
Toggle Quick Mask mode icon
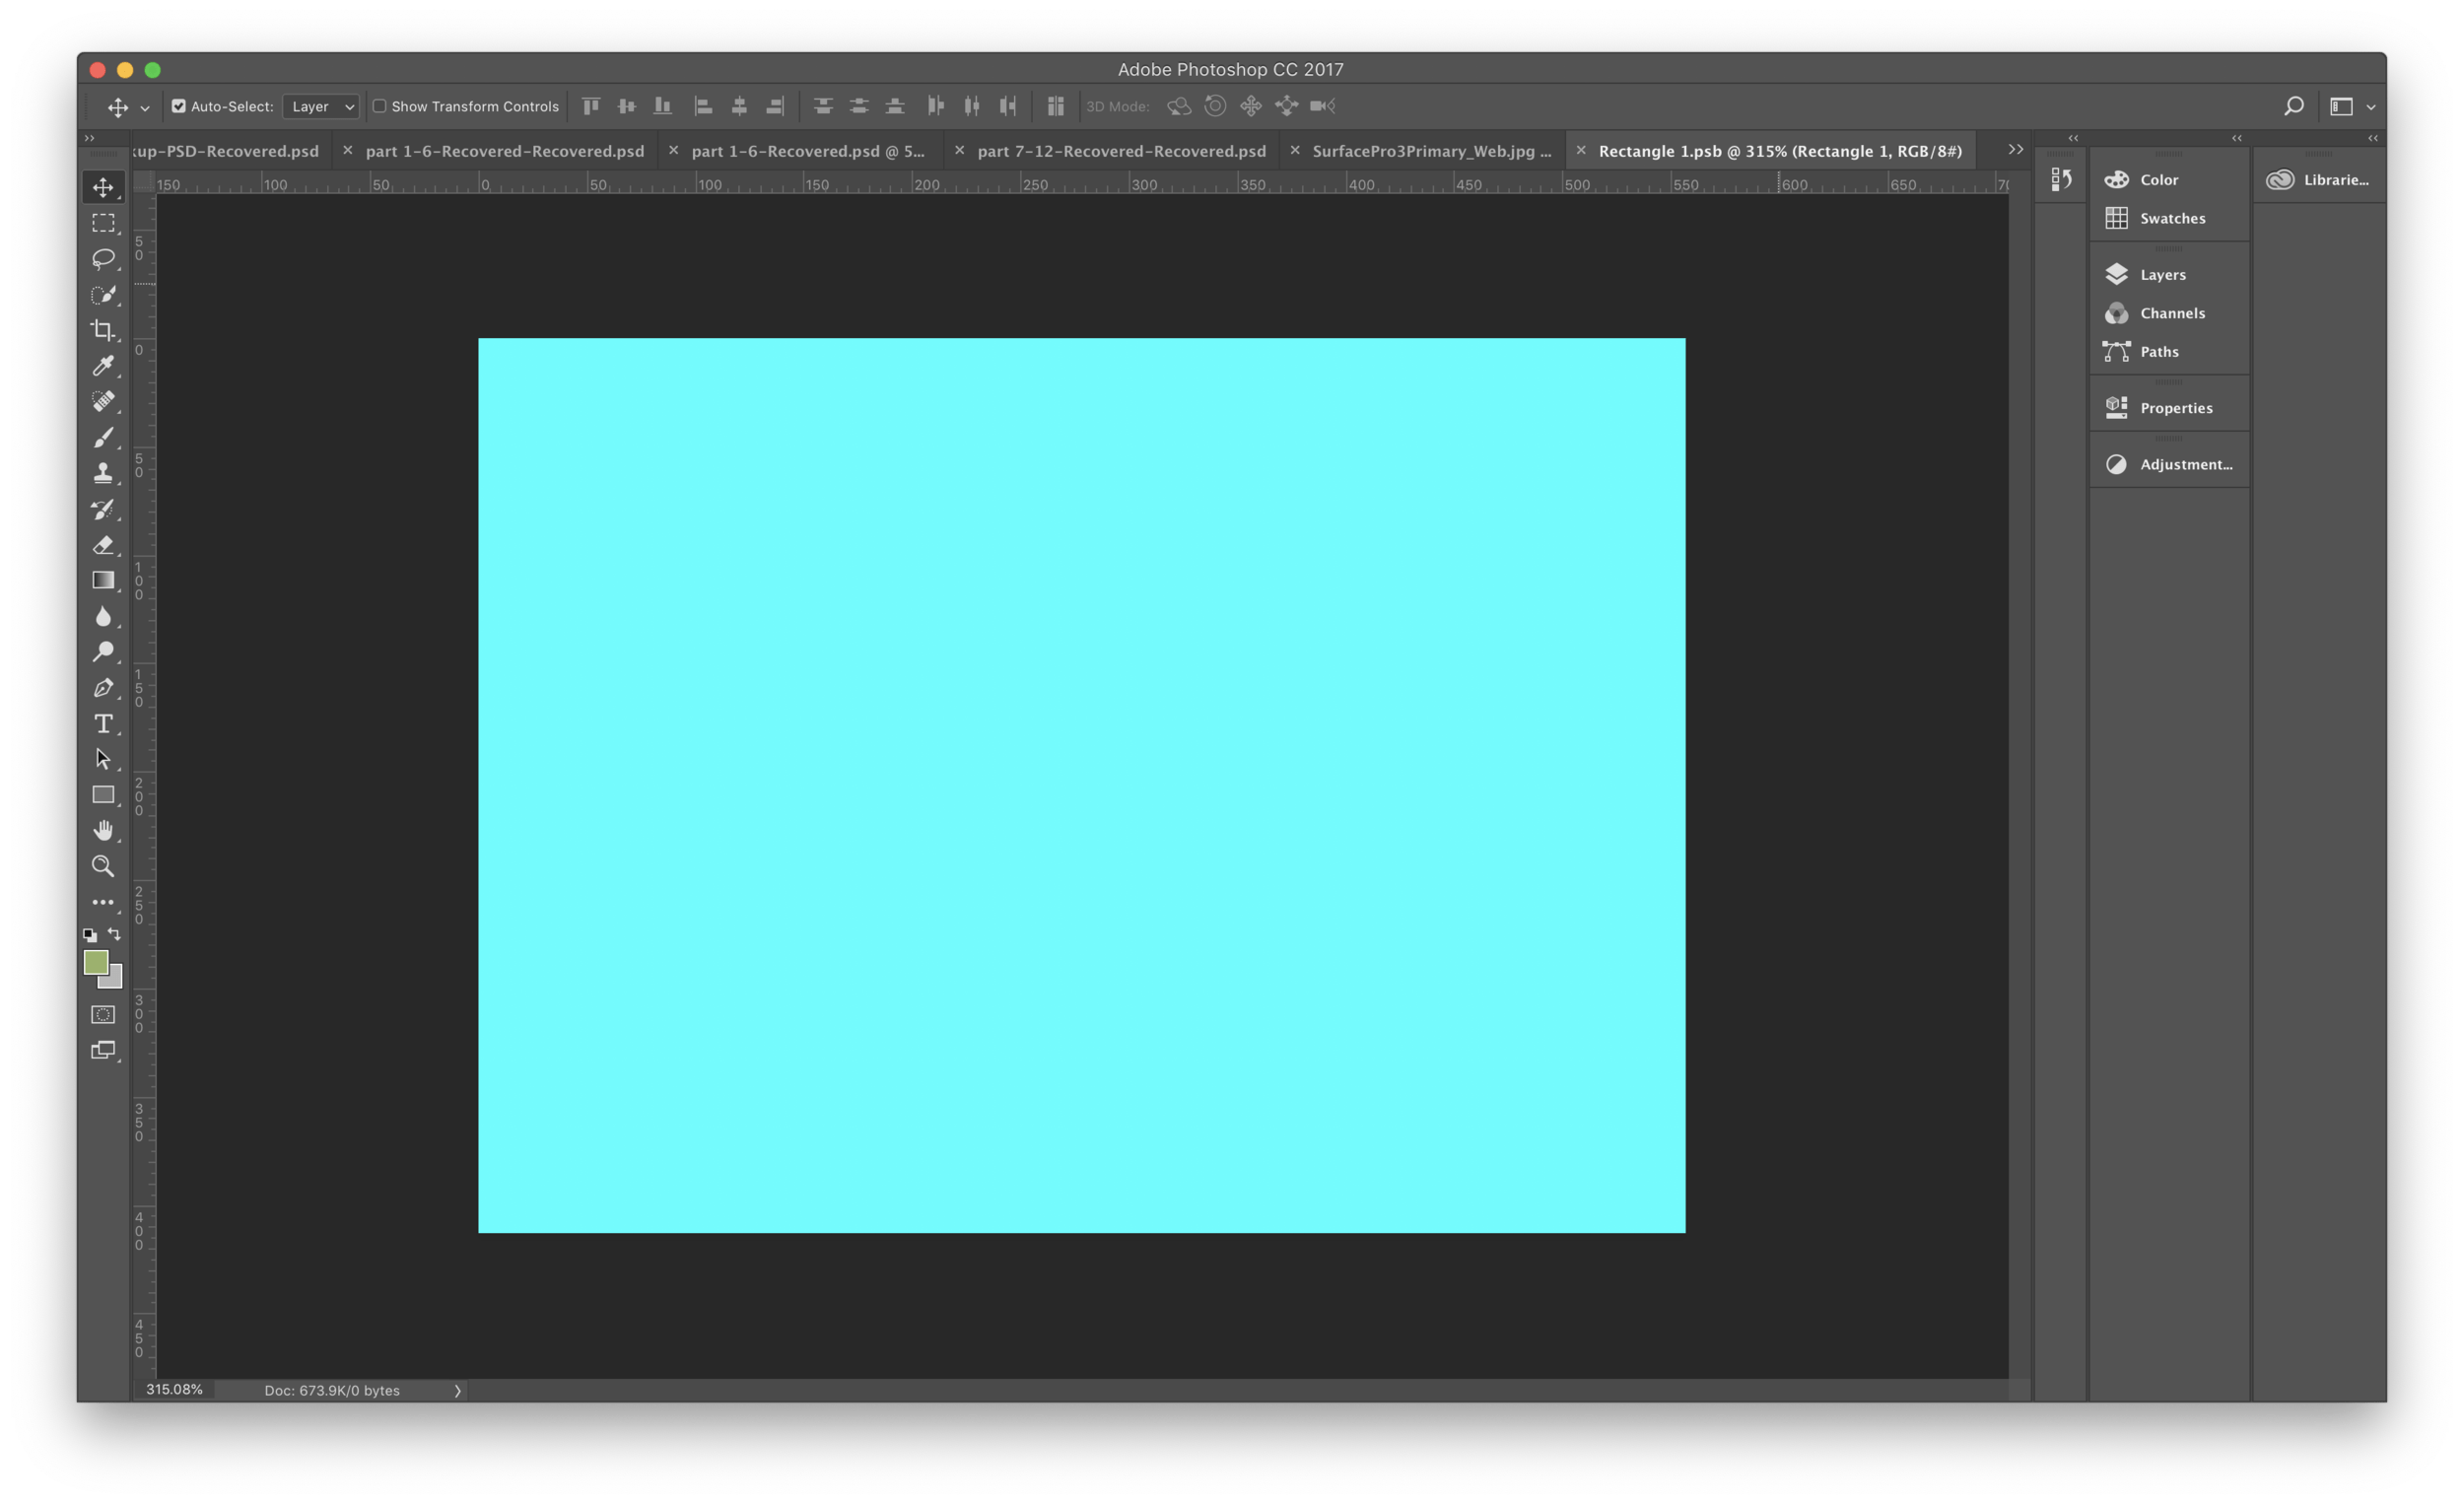pos(103,1014)
